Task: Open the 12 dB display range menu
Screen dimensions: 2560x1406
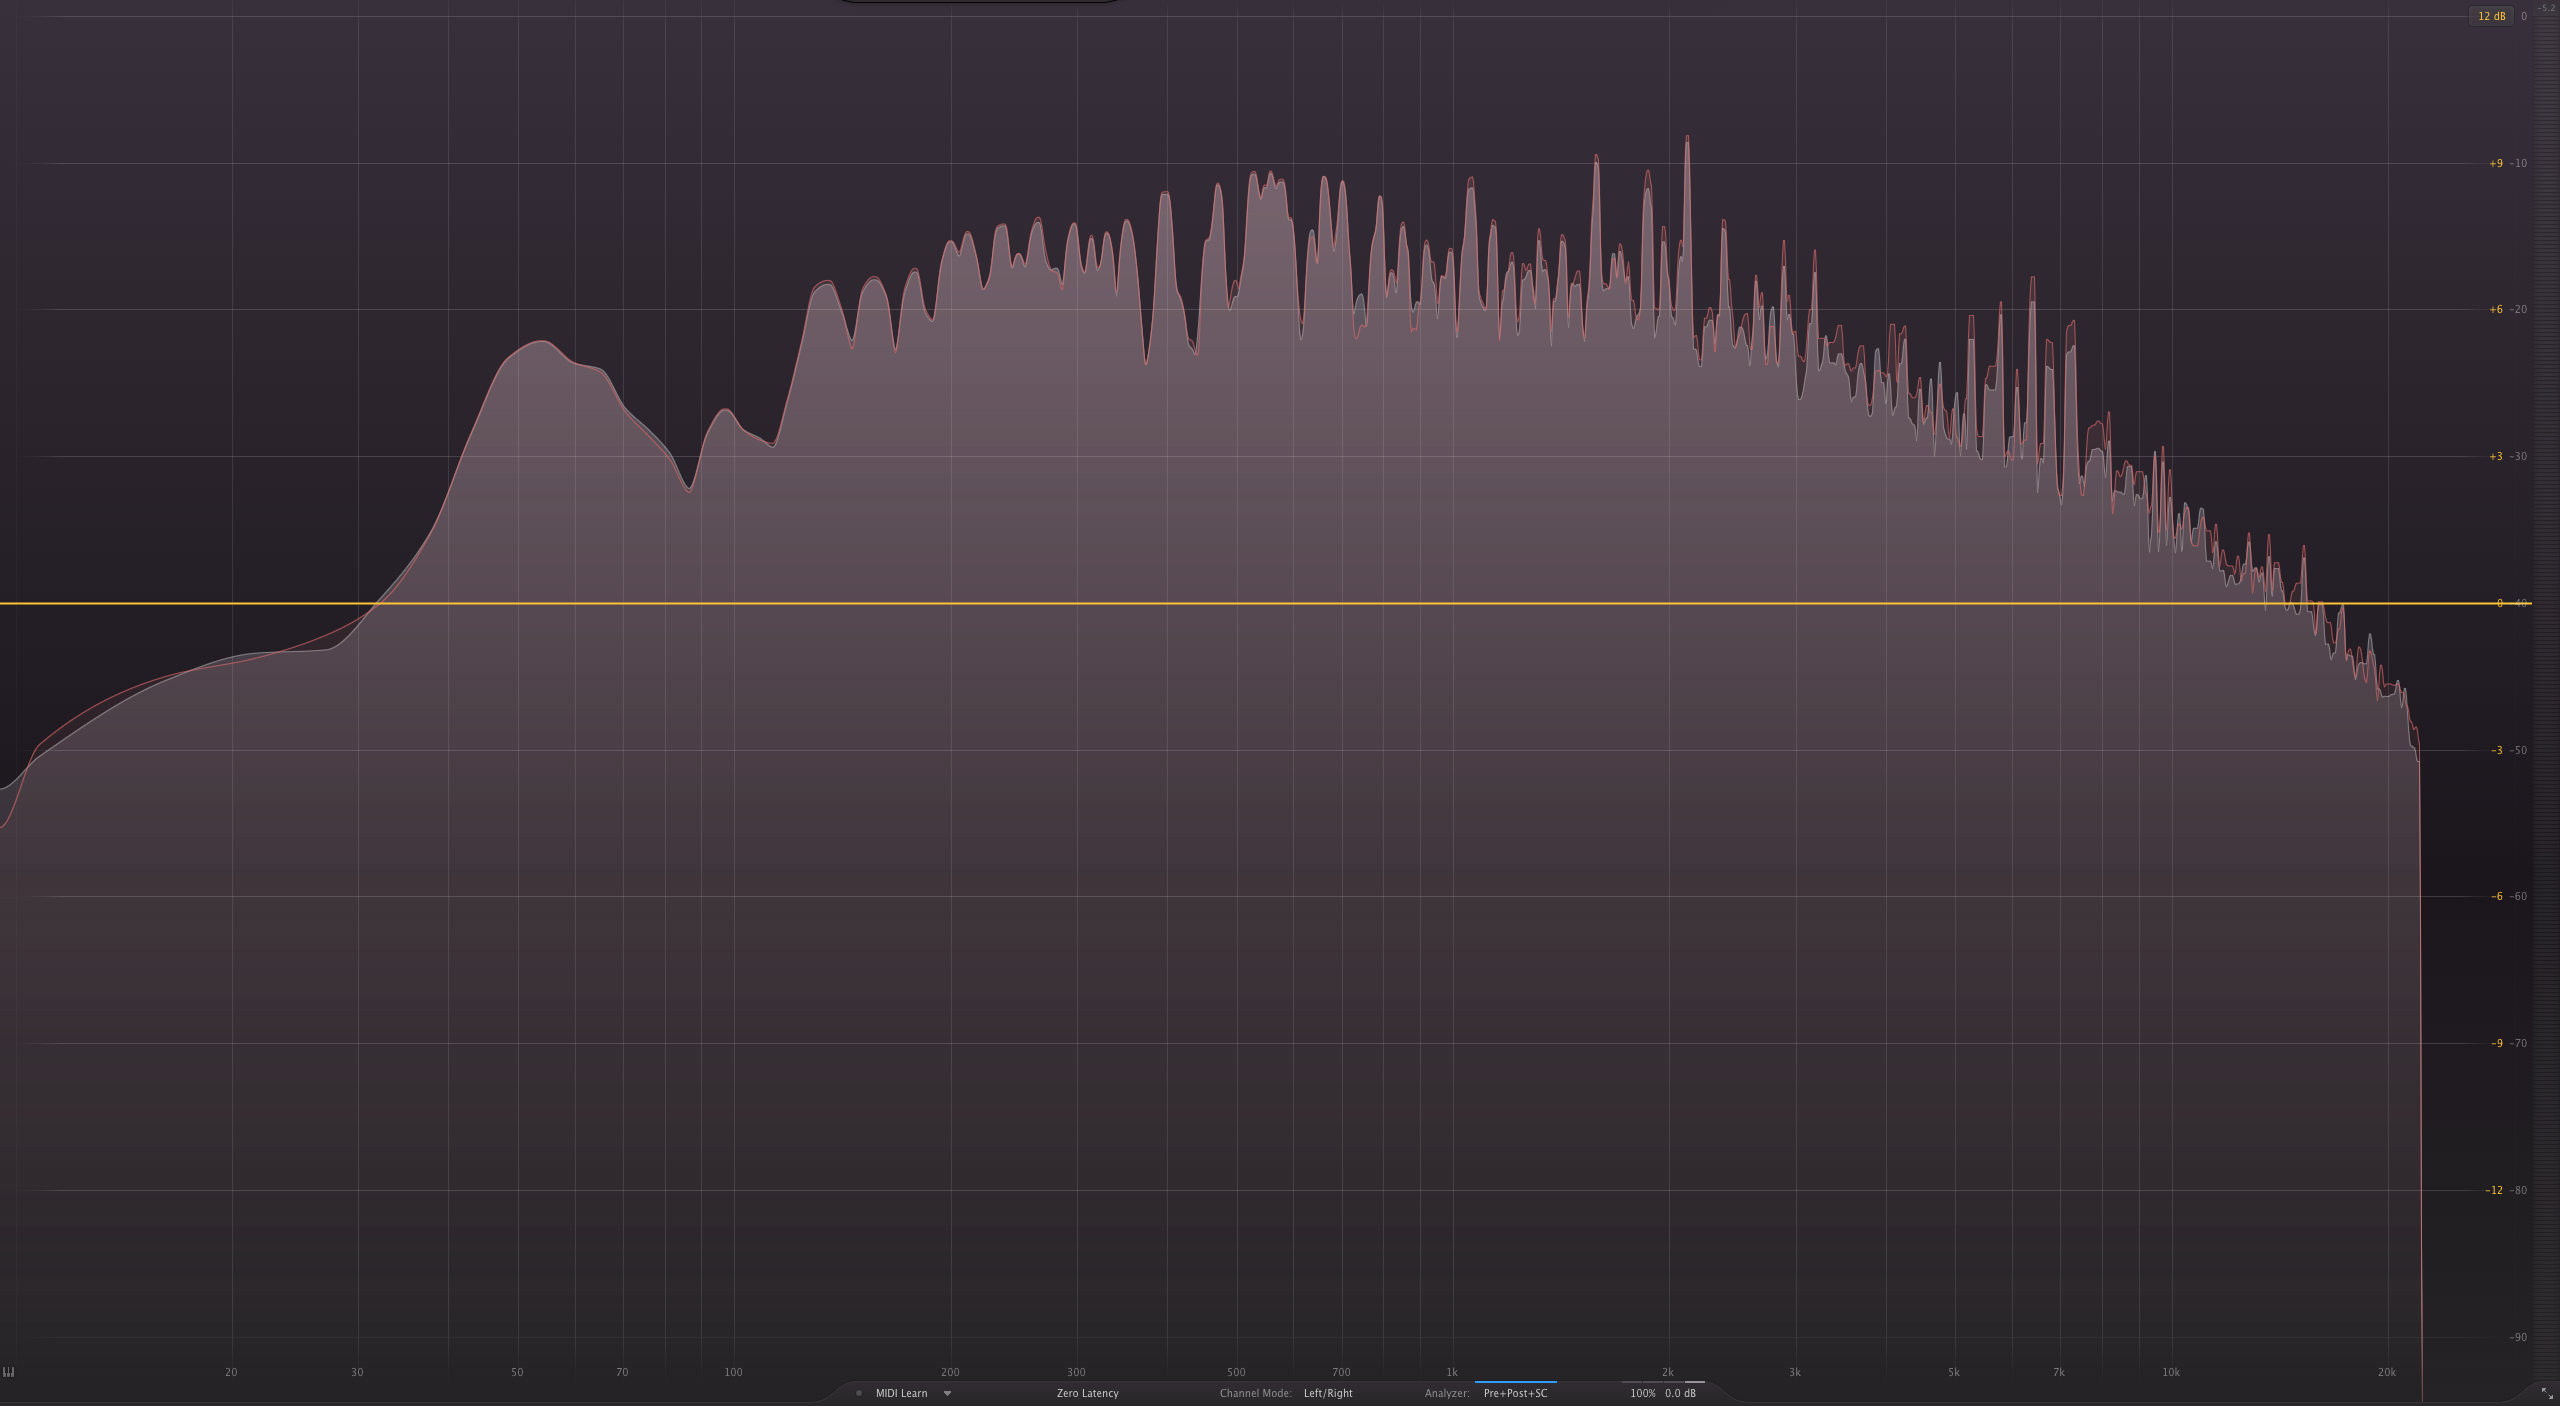Action: pos(2491,16)
